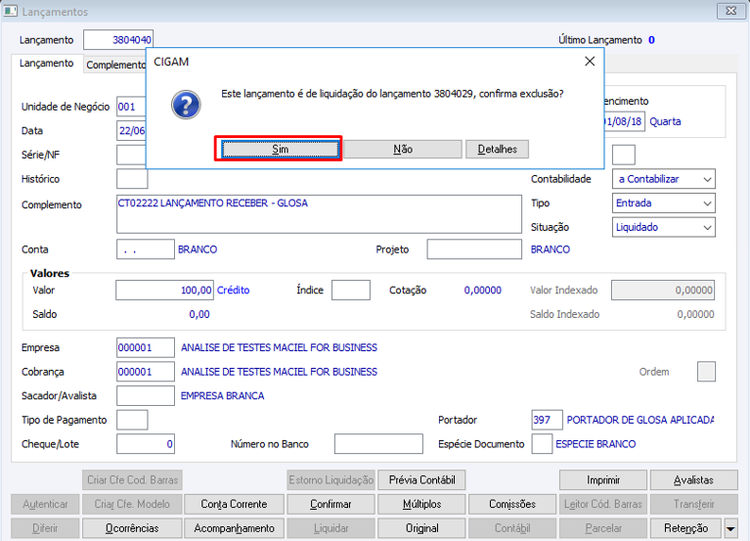Click the Espécie Documento field
This screenshot has height=541, width=750.
tap(542, 444)
